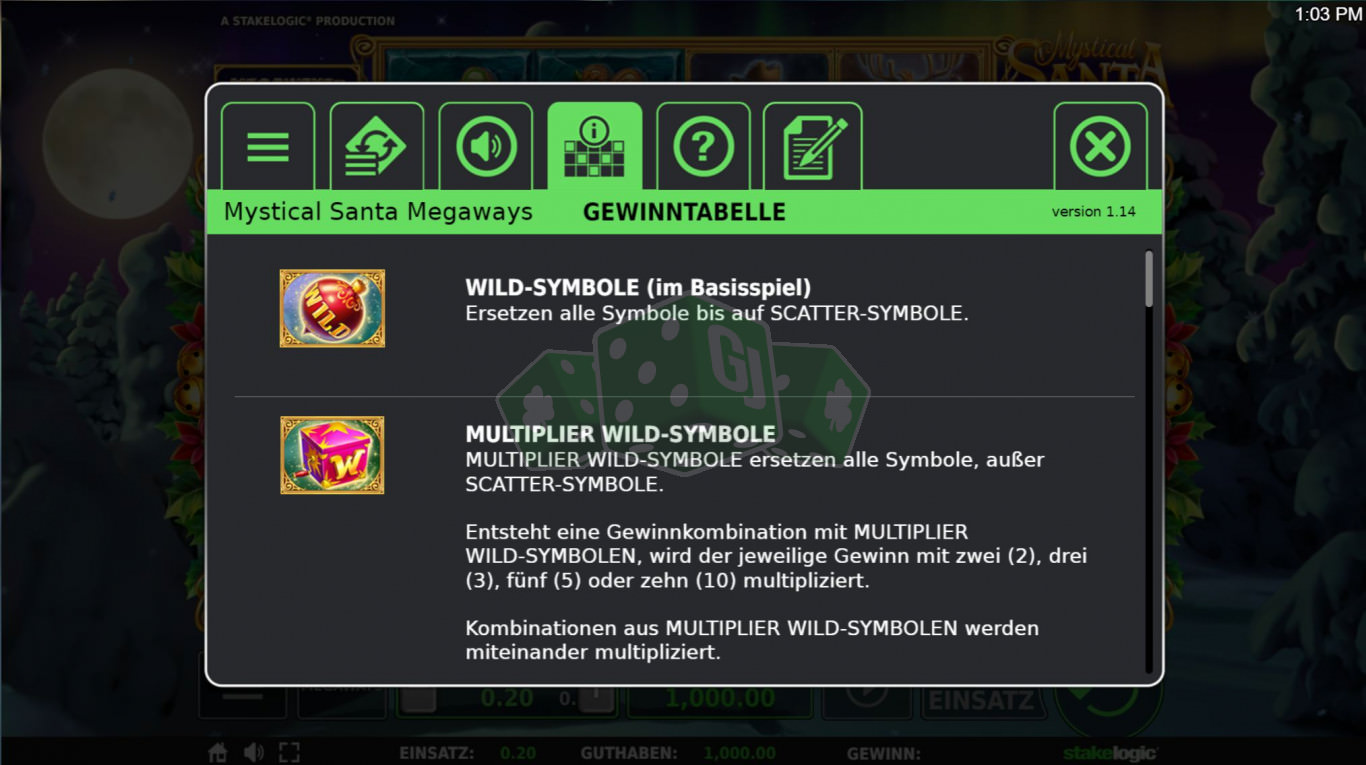The image size is (1366, 765).
Task: Click the clock showing 1:03 PM
Action: click(x=1328, y=14)
